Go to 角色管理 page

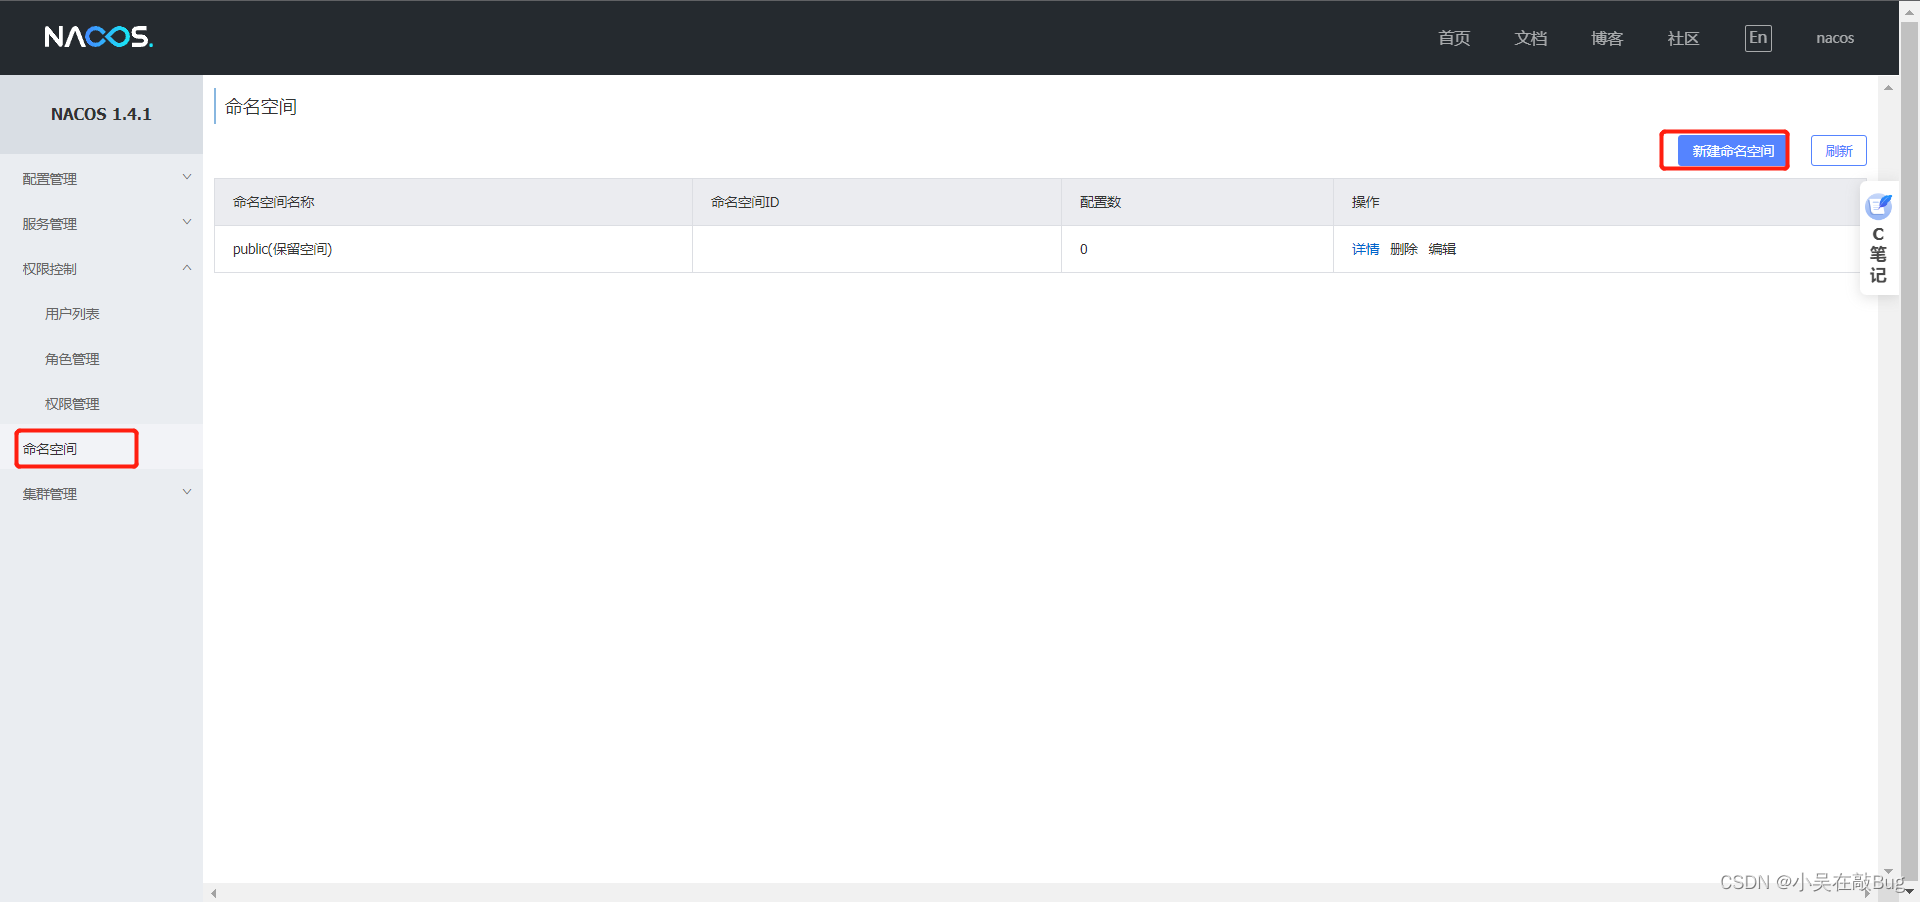72,359
